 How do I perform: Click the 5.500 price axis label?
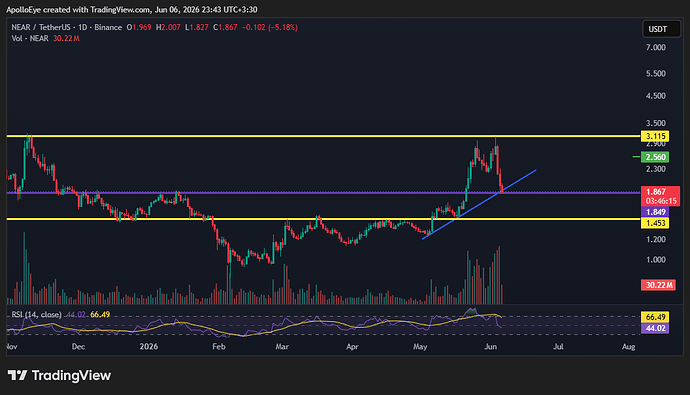[656, 73]
